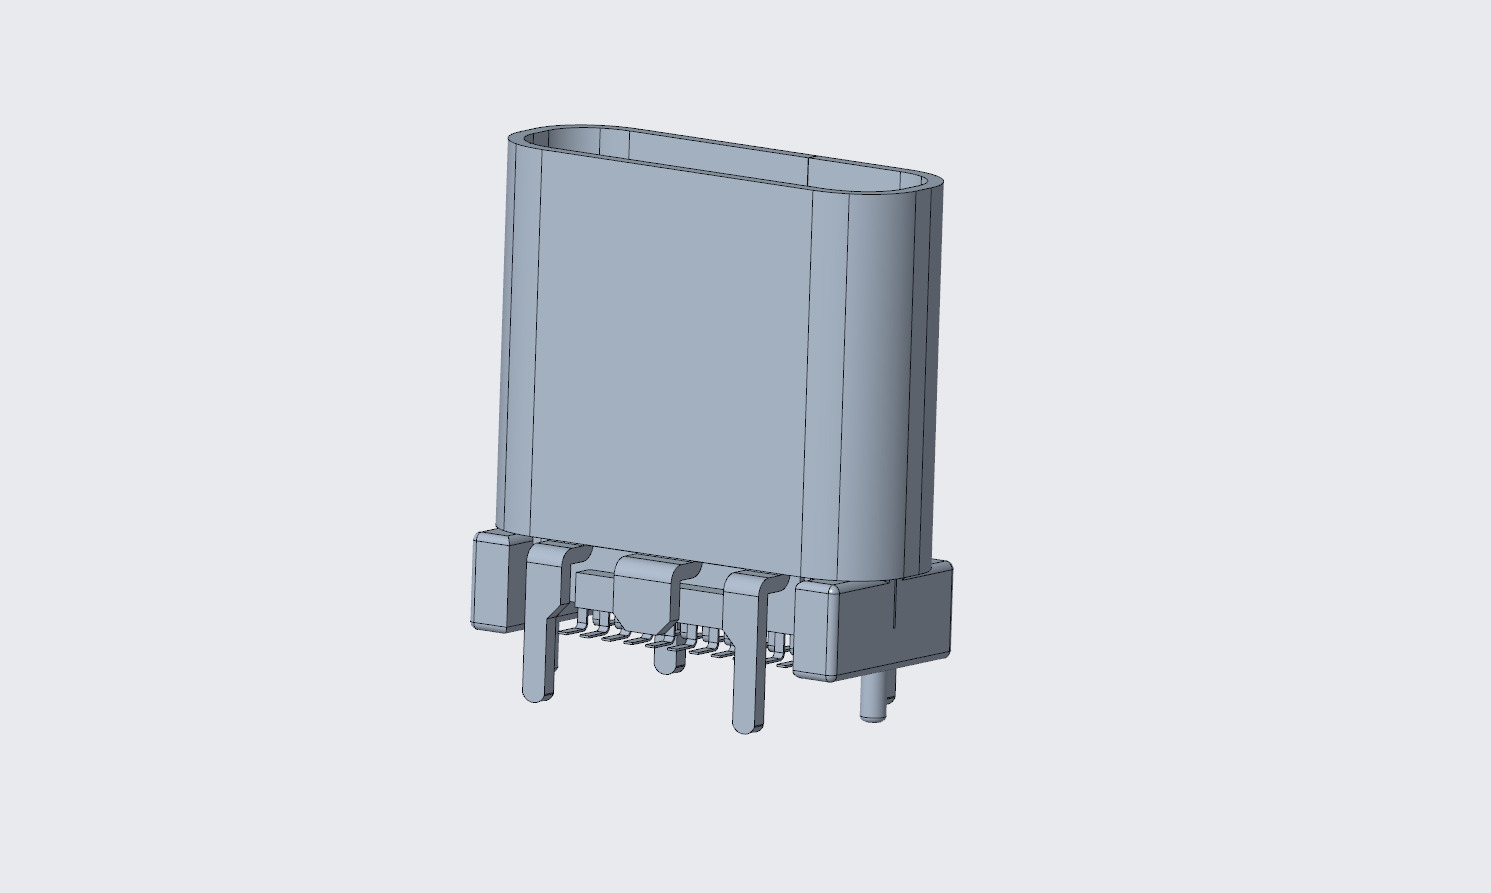Viewport: 1491px width, 893px height.
Task: Click the right plastic base block
Action: 872,620
